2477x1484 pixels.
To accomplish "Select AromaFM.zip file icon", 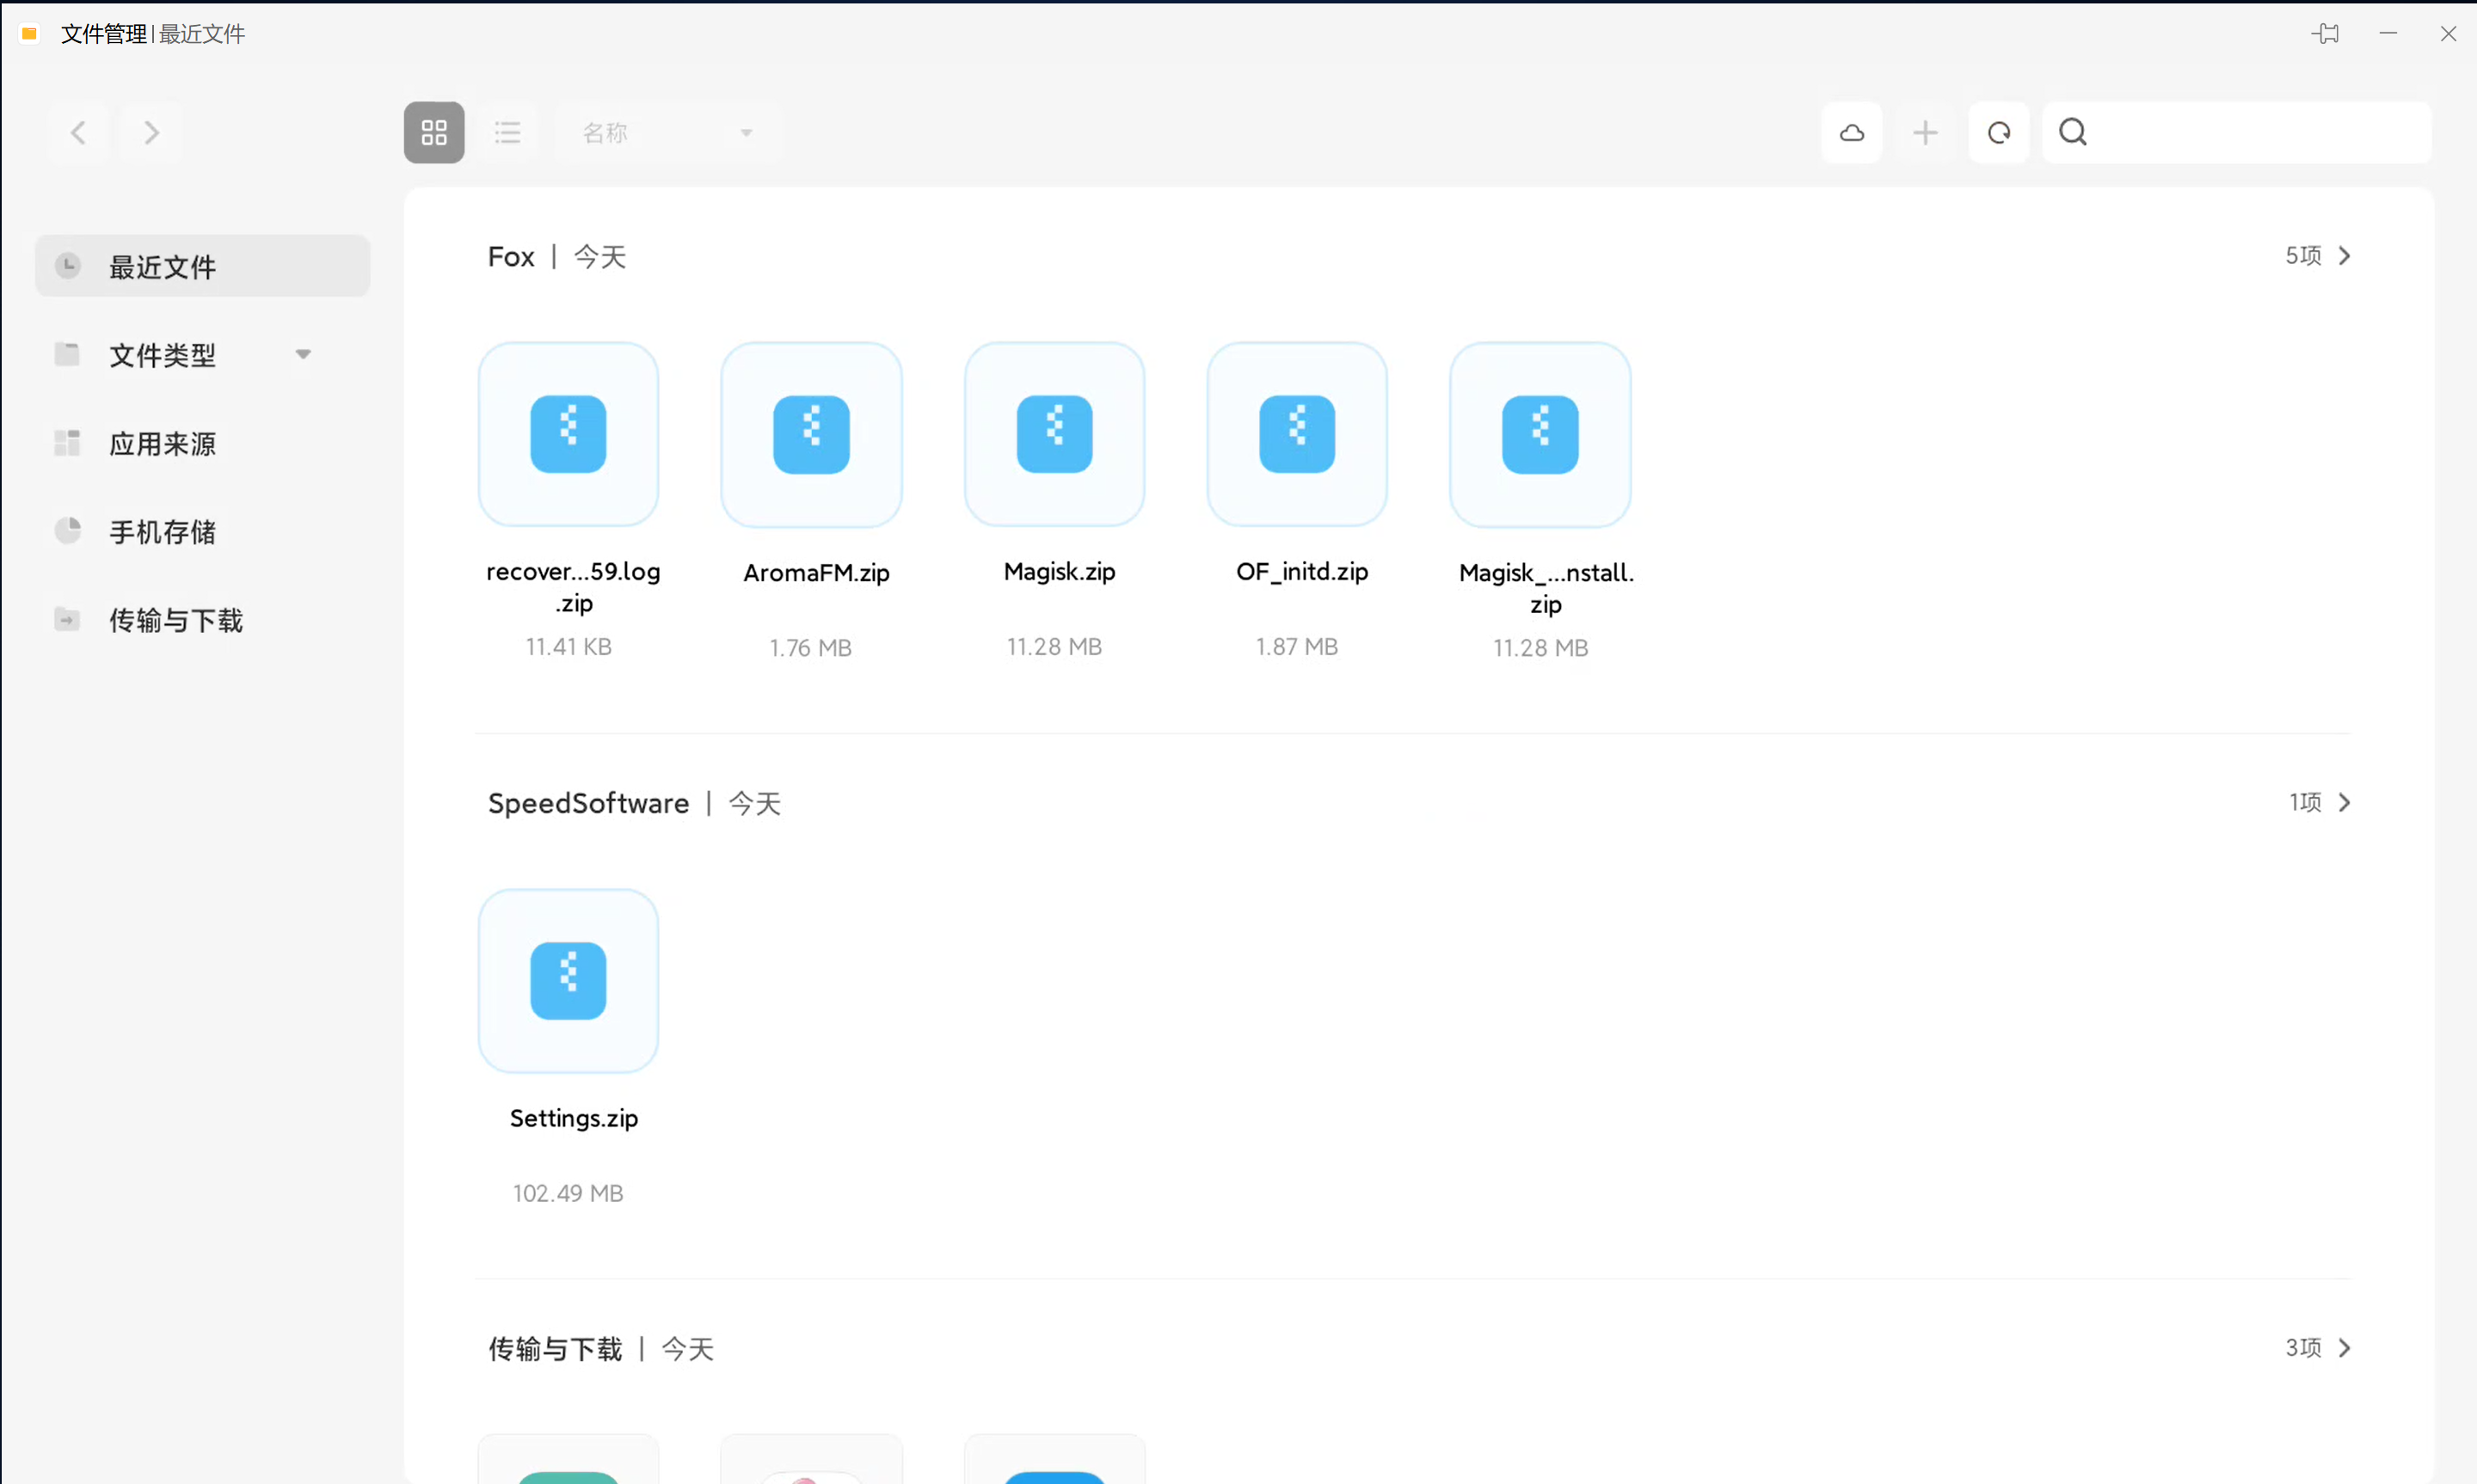I will (811, 434).
